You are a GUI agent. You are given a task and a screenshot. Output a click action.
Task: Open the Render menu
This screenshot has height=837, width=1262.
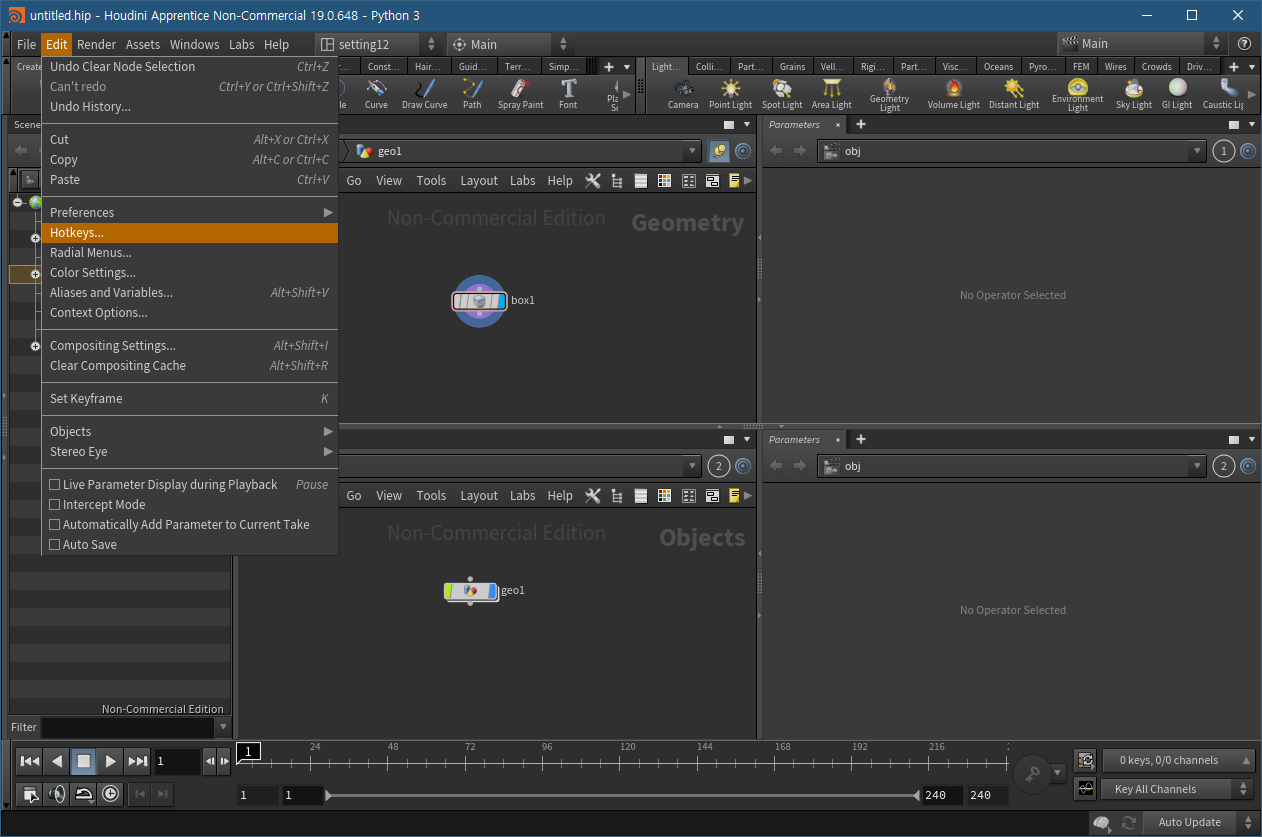tap(96, 44)
